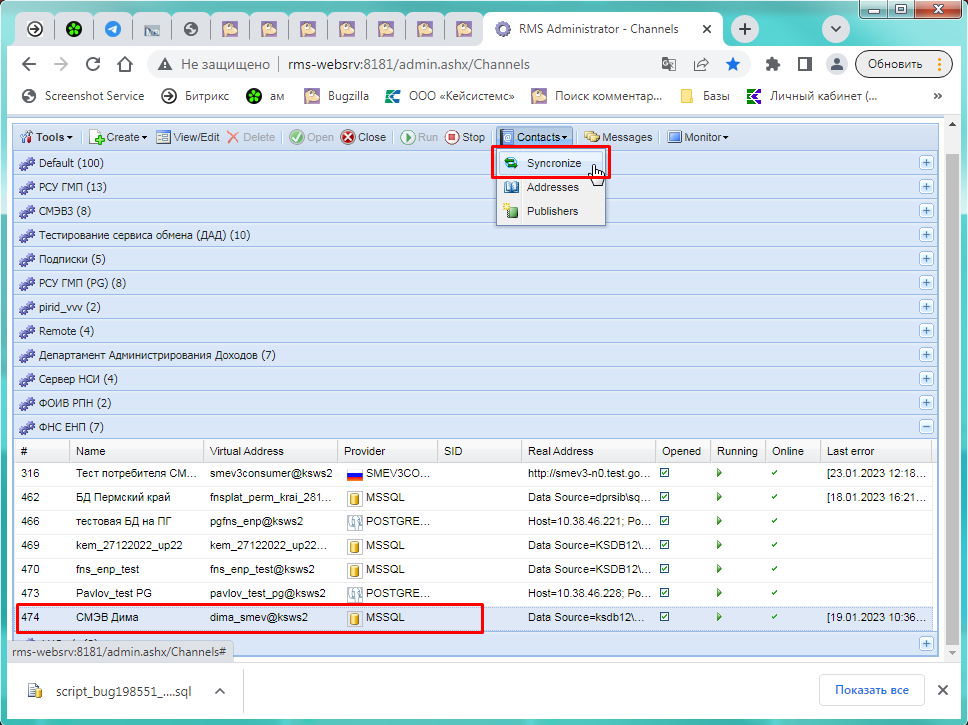
Task: Bookmark page with the star icon
Action: click(733, 64)
